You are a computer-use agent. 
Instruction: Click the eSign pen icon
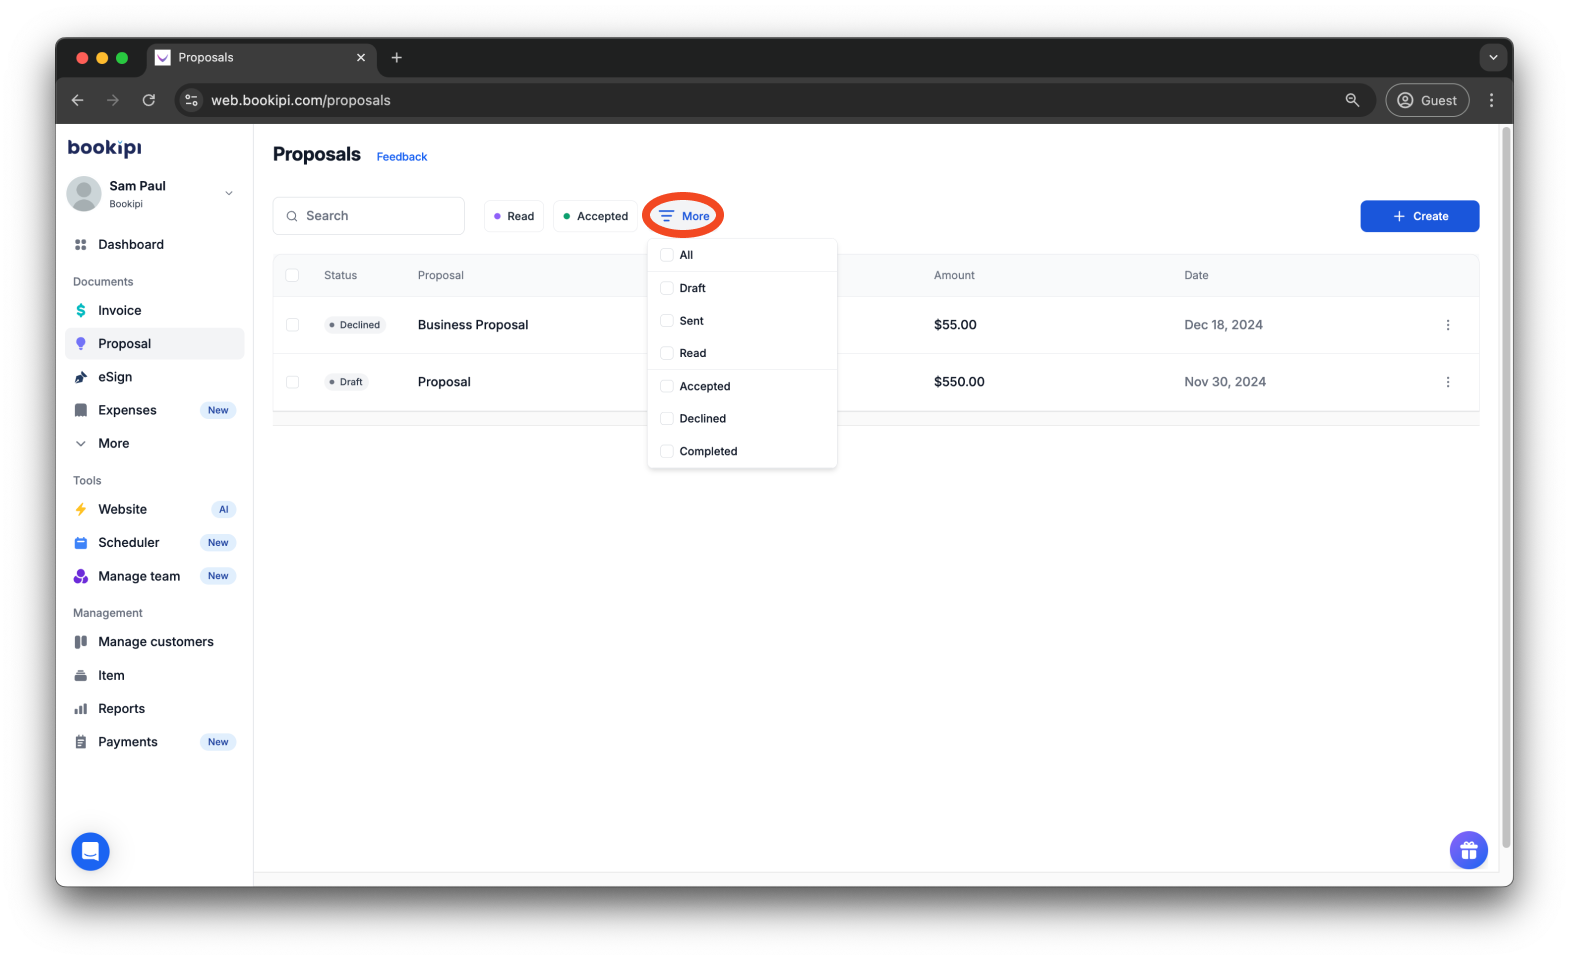point(81,377)
